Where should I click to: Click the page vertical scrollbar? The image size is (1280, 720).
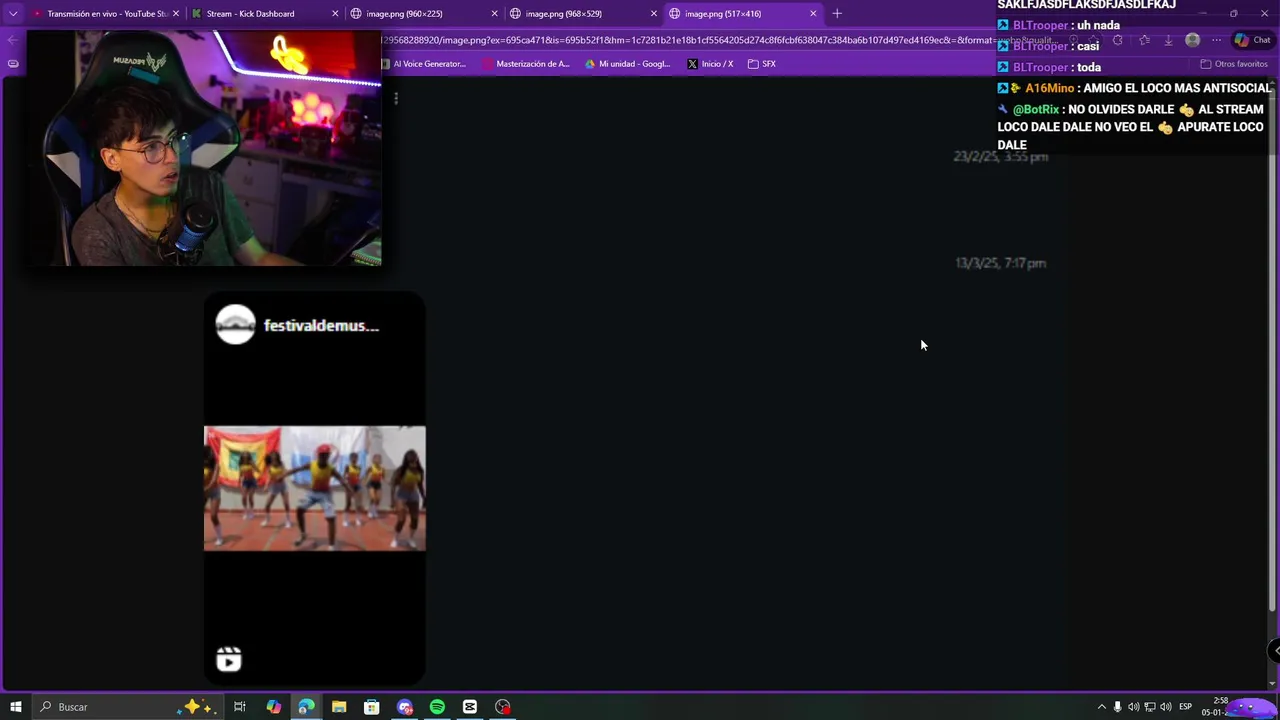pos(1273,350)
